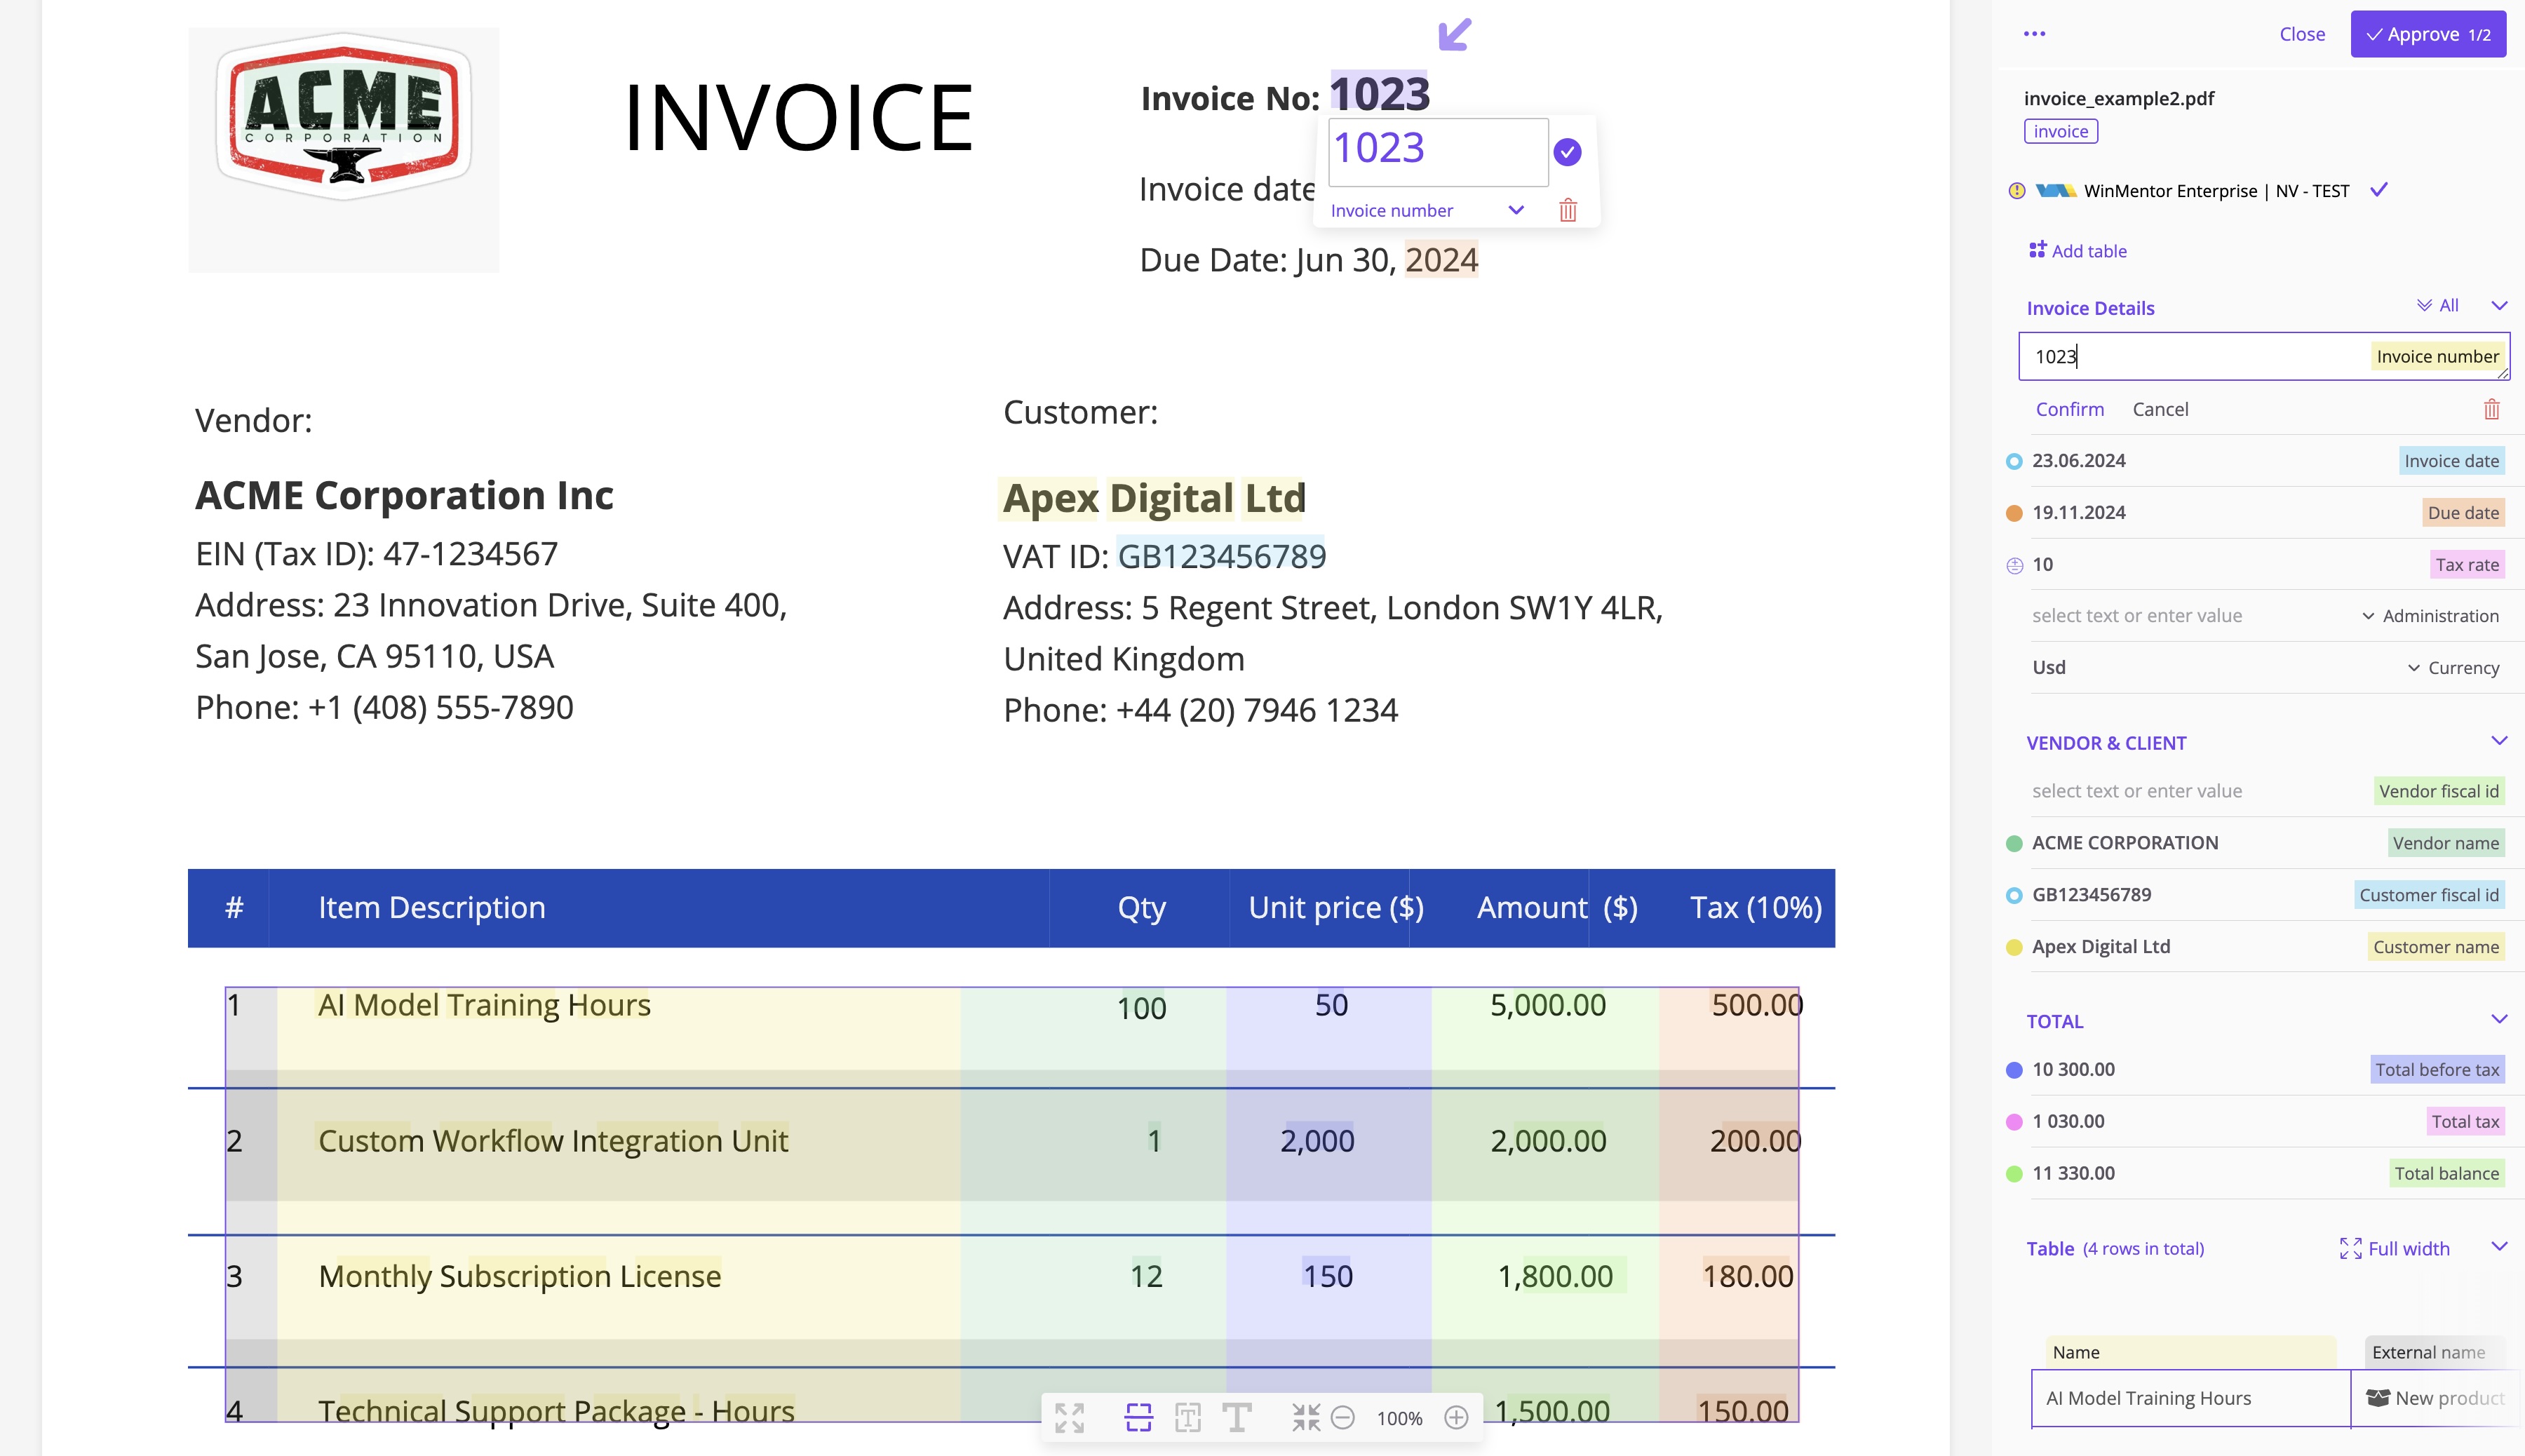Click Monthly Subscription License description
Image resolution: width=2525 pixels, height=1456 pixels.
click(520, 1276)
